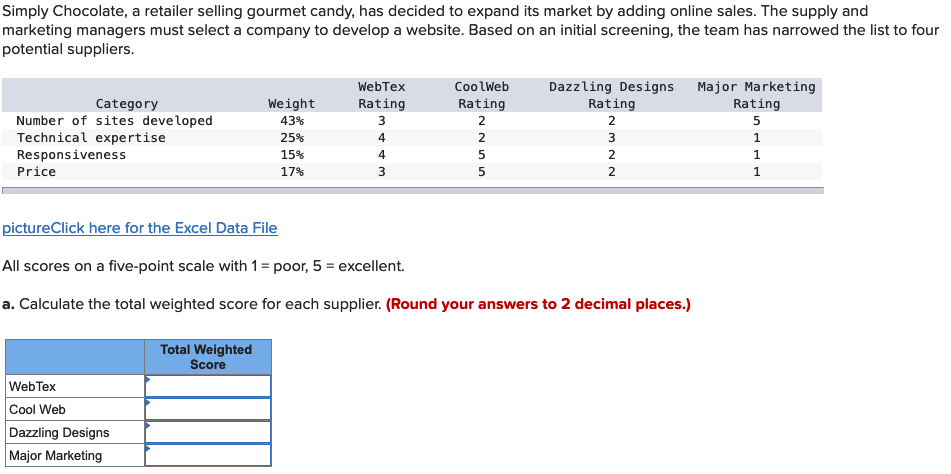Select the Cool Web score input box
This screenshot has height=474, width=951.
[208, 409]
